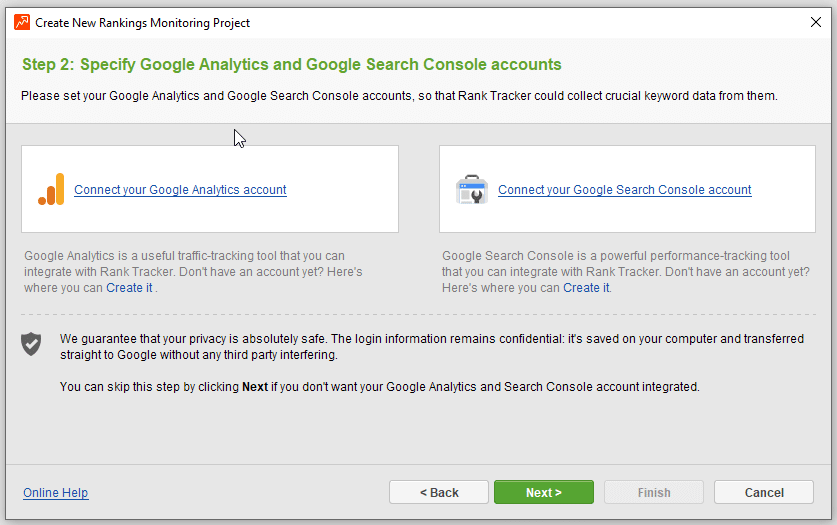Close the Create New Rankings Monitoring Project window
Image resolution: width=837 pixels, height=525 pixels.
tap(815, 22)
